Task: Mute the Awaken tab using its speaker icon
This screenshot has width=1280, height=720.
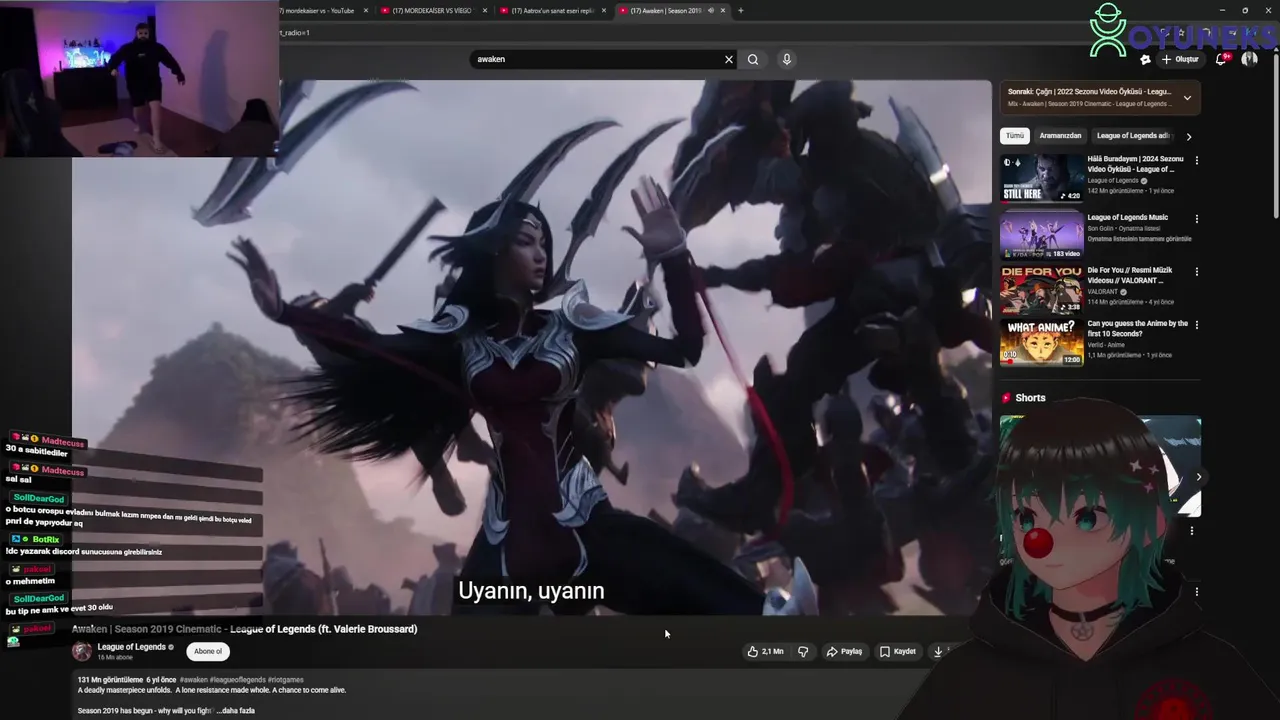Action: tap(710, 10)
